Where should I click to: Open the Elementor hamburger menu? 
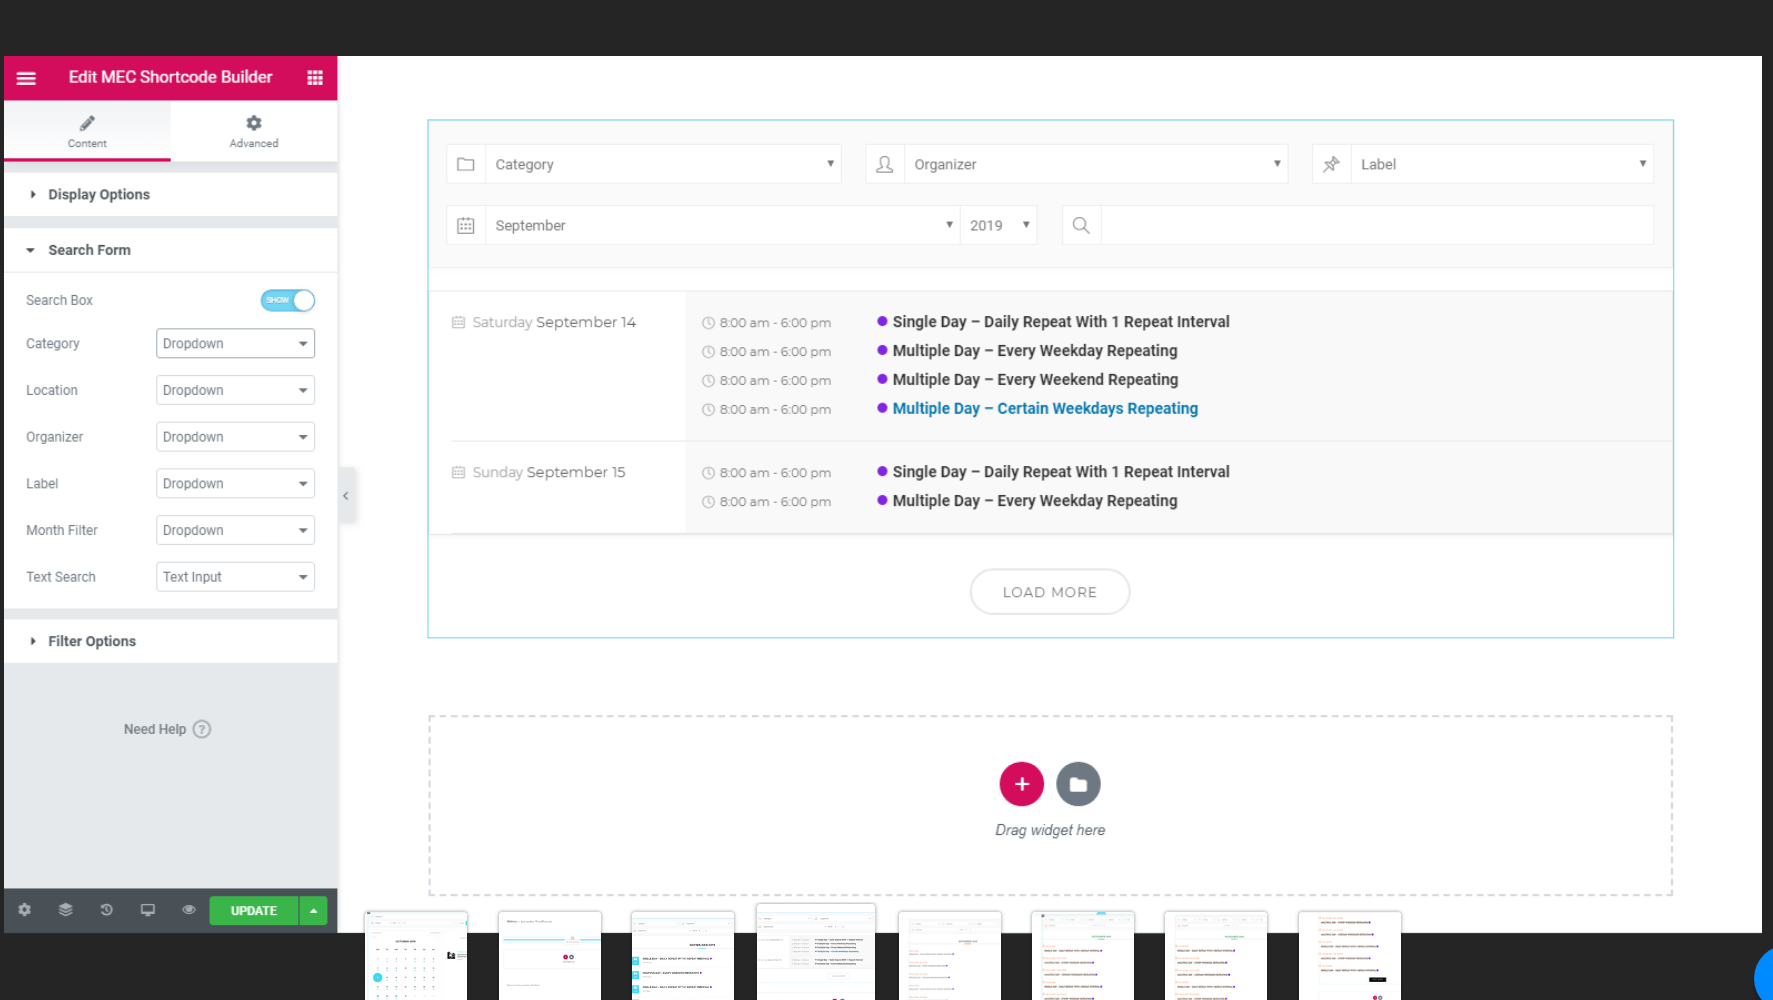(x=26, y=77)
